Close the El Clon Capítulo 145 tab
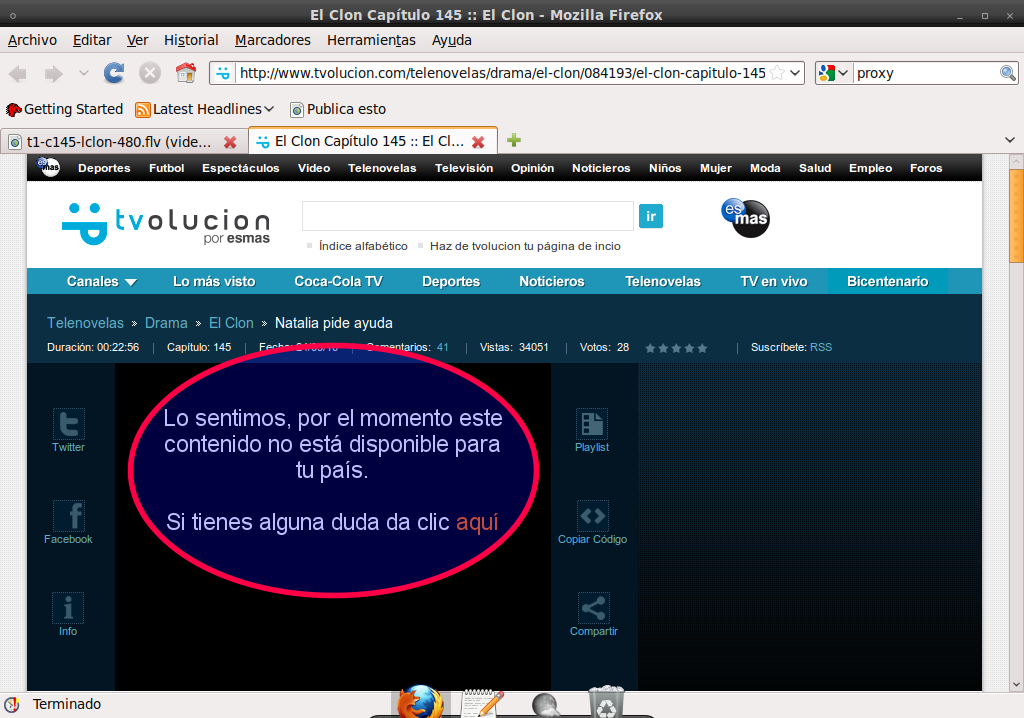The width and height of the screenshot is (1024, 718). point(478,142)
